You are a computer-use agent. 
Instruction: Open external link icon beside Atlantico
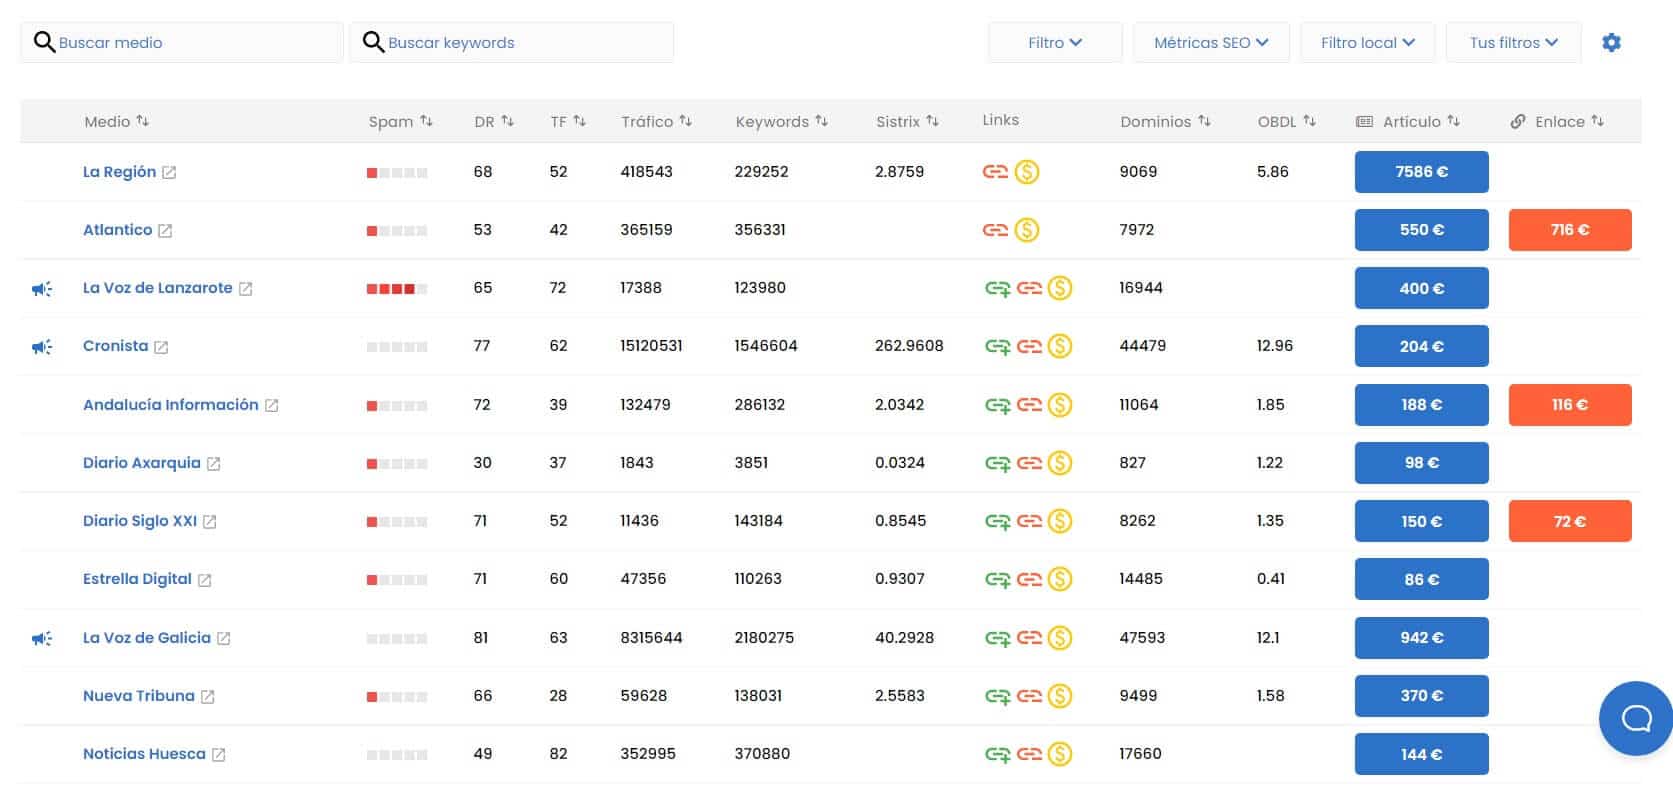click(165, 230)
